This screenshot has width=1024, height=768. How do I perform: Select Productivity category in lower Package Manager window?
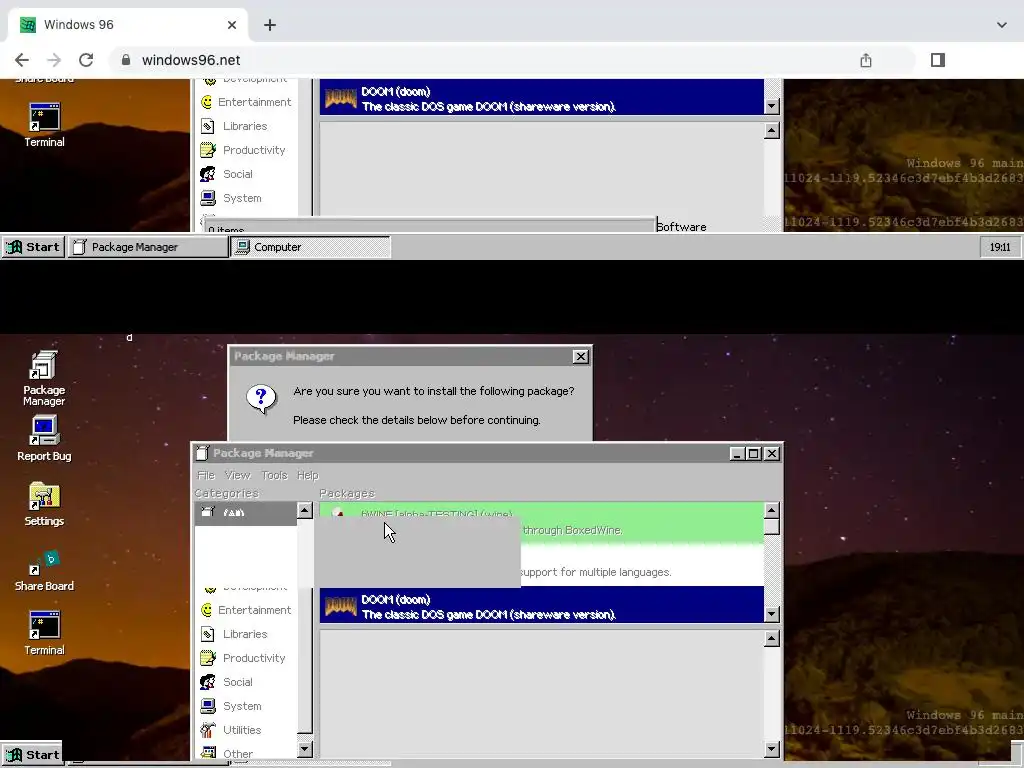(x=243, y=658)
